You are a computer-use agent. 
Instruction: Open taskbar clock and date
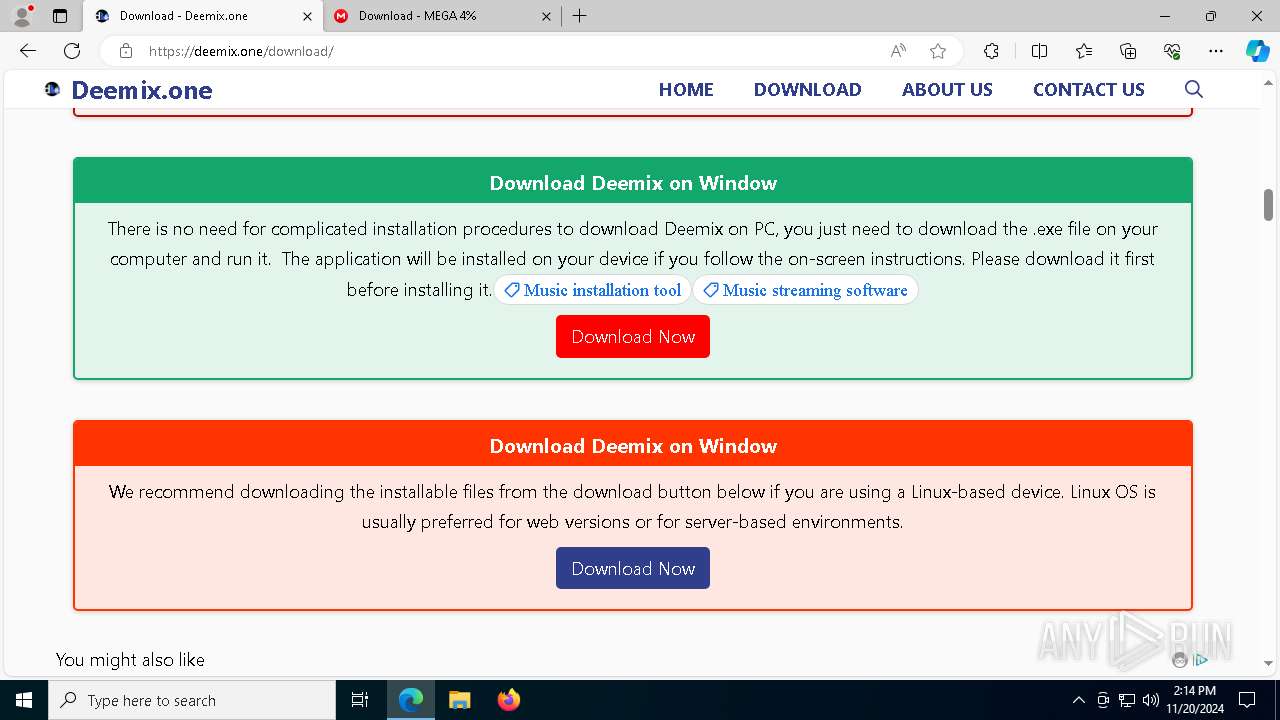[1194, 700]
